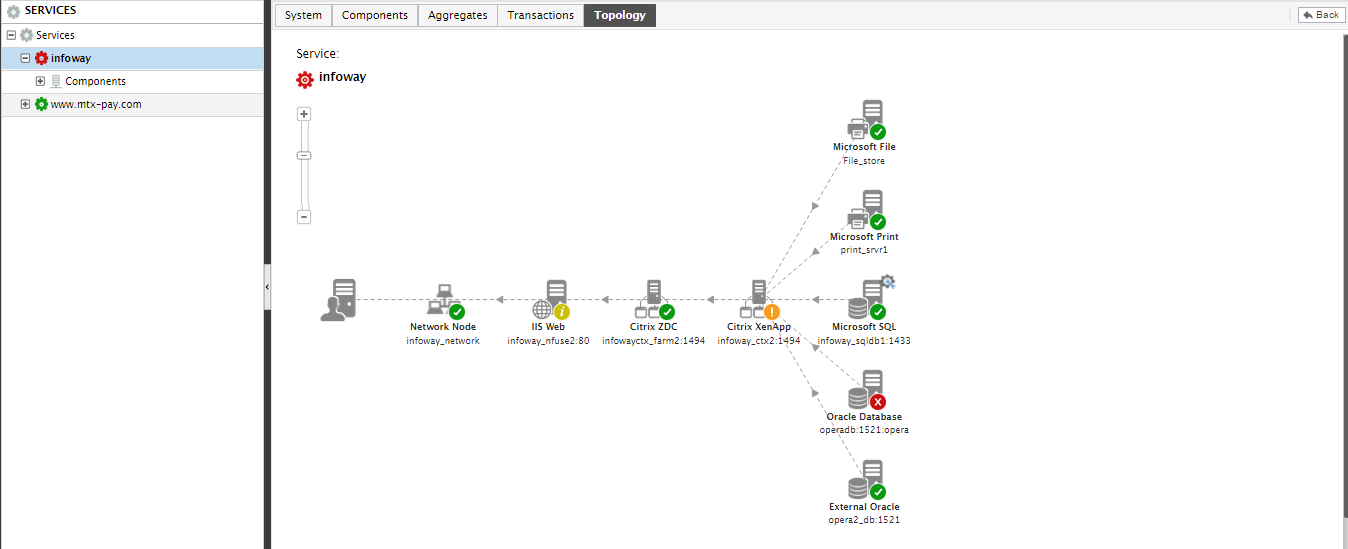Click the yellow info badge on IIS Web

click(562, 312)
